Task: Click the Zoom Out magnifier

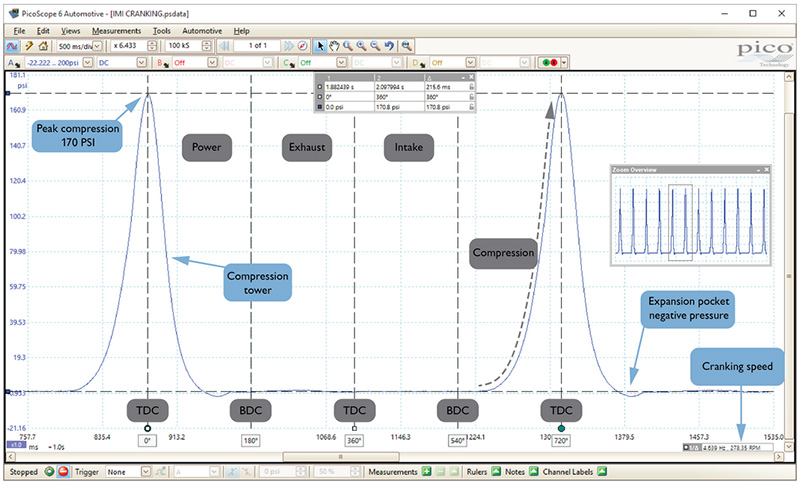Action: [x=376, y=46]
